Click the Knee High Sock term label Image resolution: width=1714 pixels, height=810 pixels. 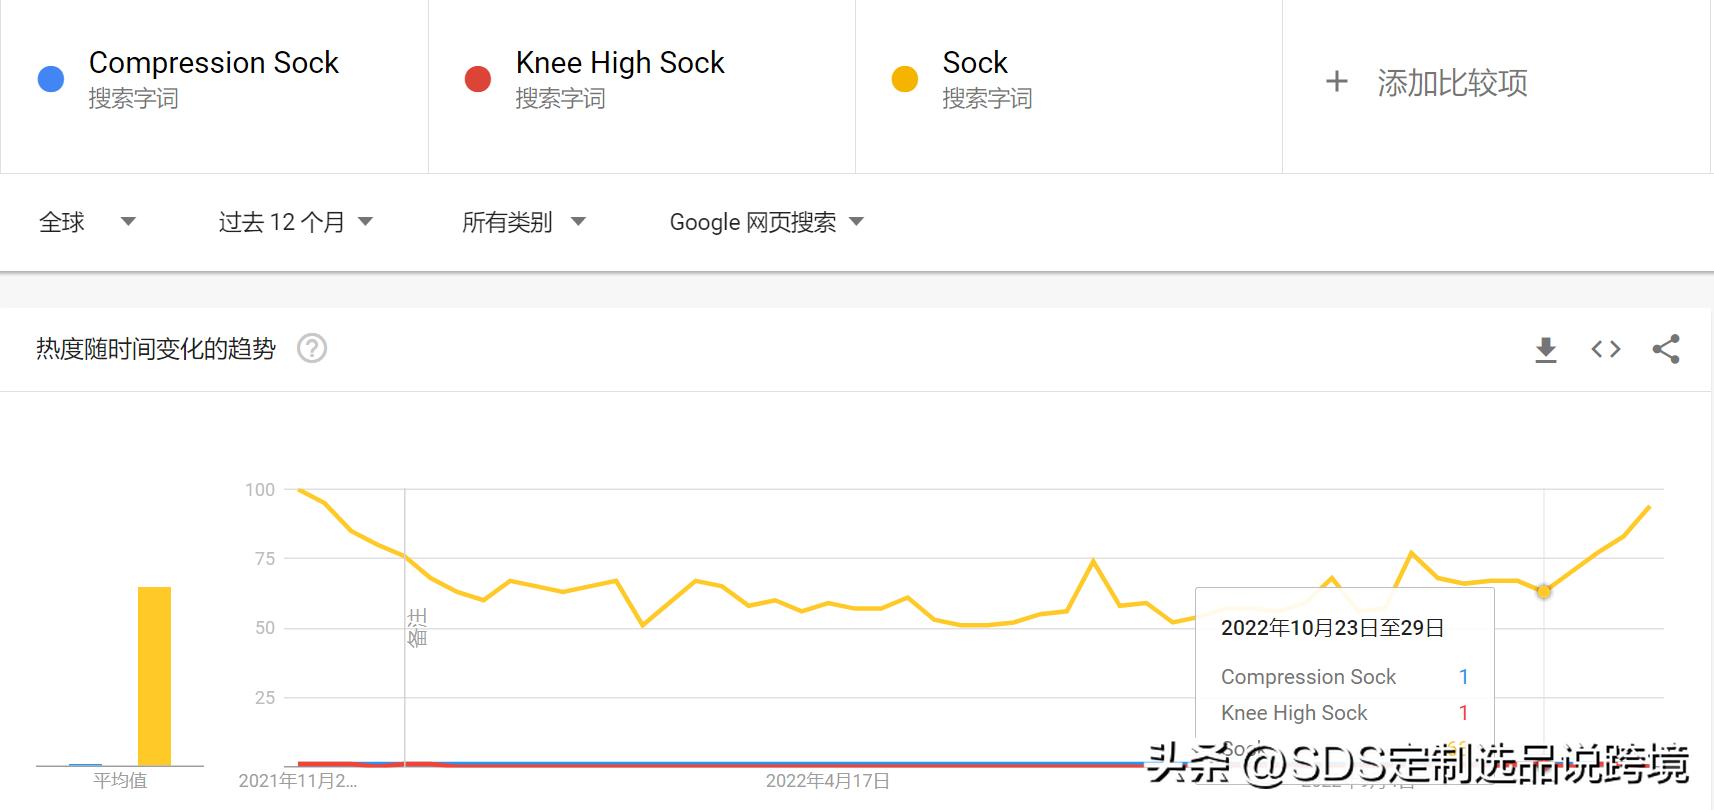coord(619,63)
